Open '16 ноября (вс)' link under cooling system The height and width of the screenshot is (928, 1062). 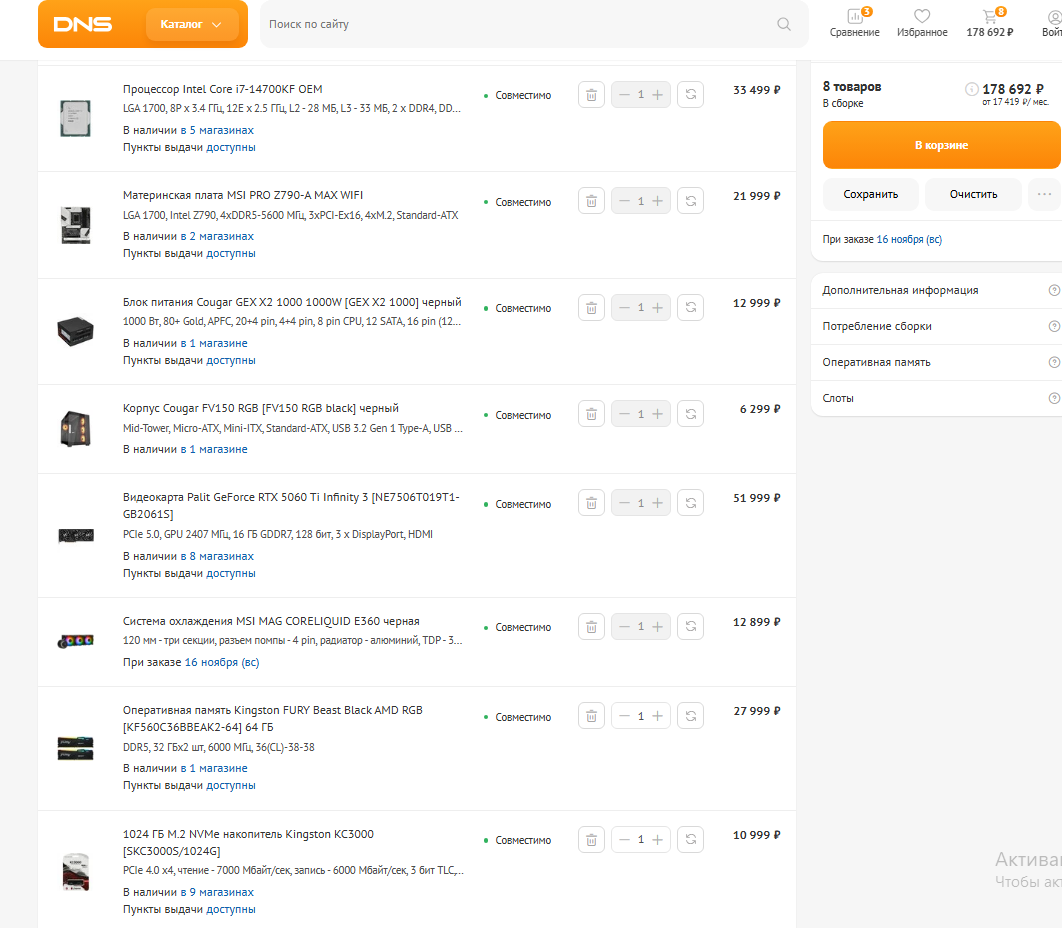pos(222,662)
